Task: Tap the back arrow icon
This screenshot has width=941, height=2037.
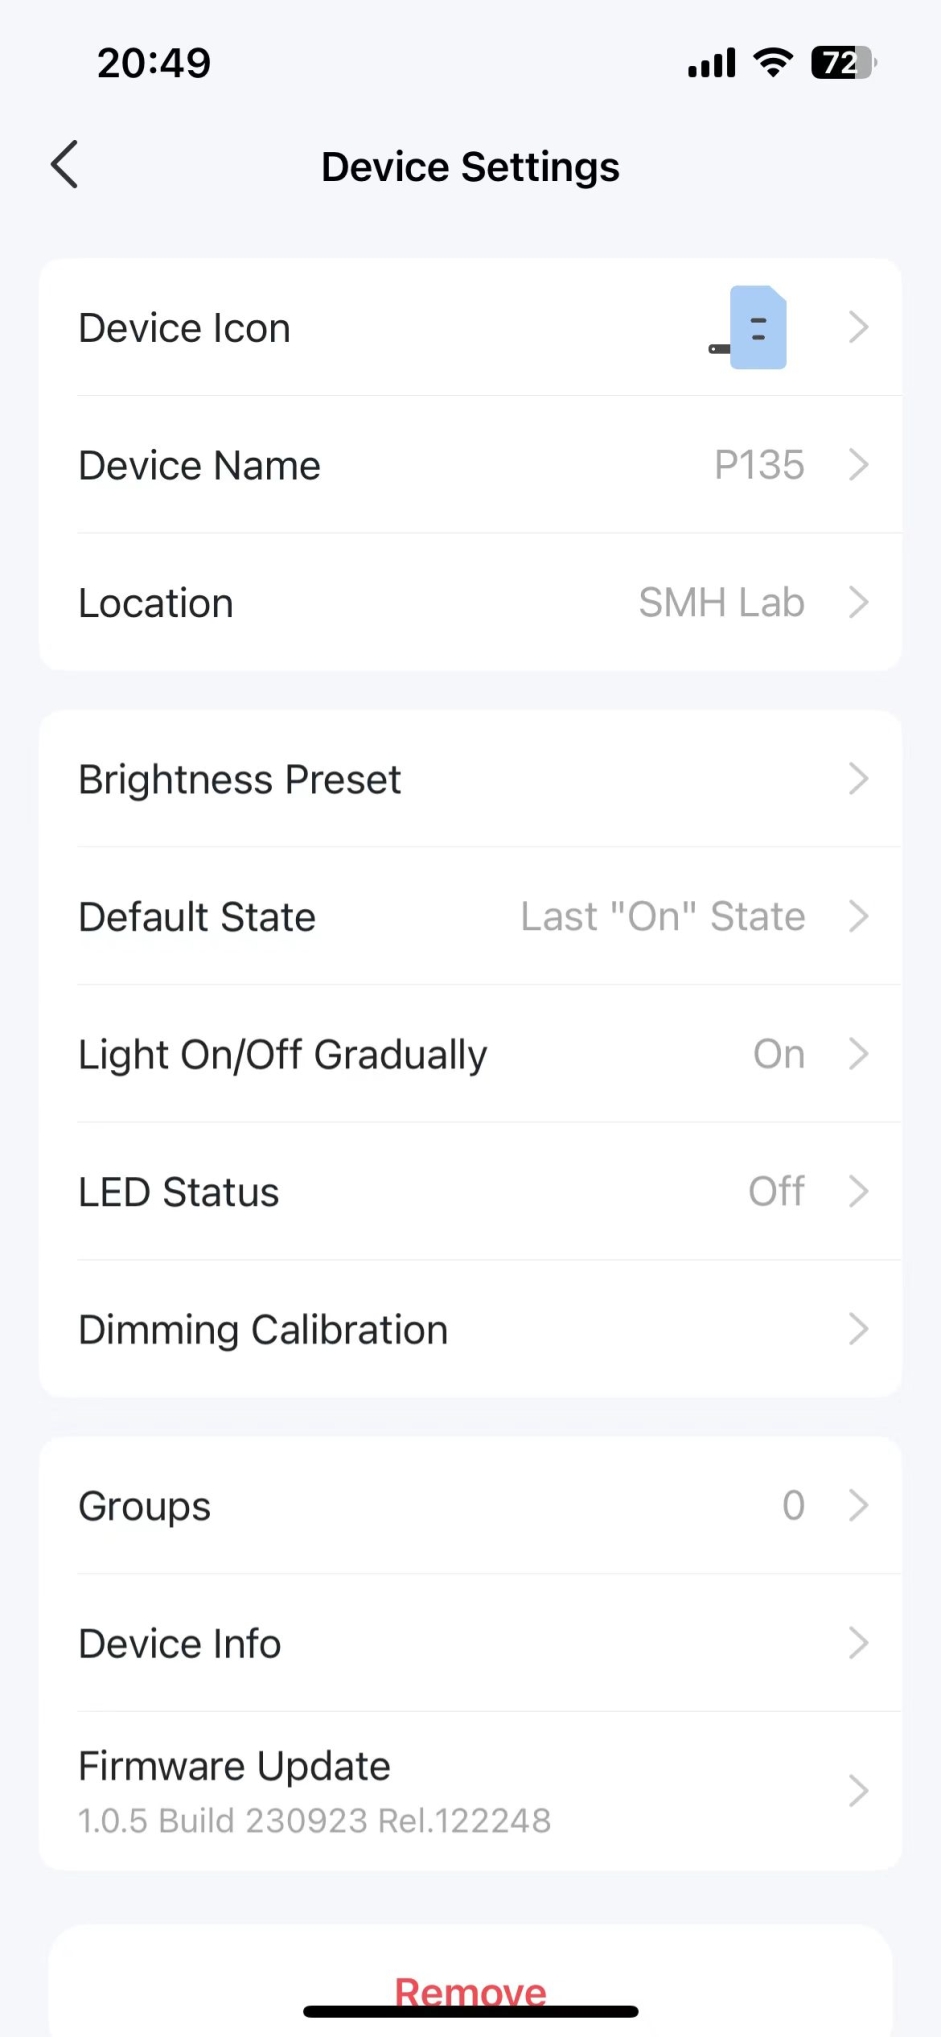Action: (x=65, y=165)
